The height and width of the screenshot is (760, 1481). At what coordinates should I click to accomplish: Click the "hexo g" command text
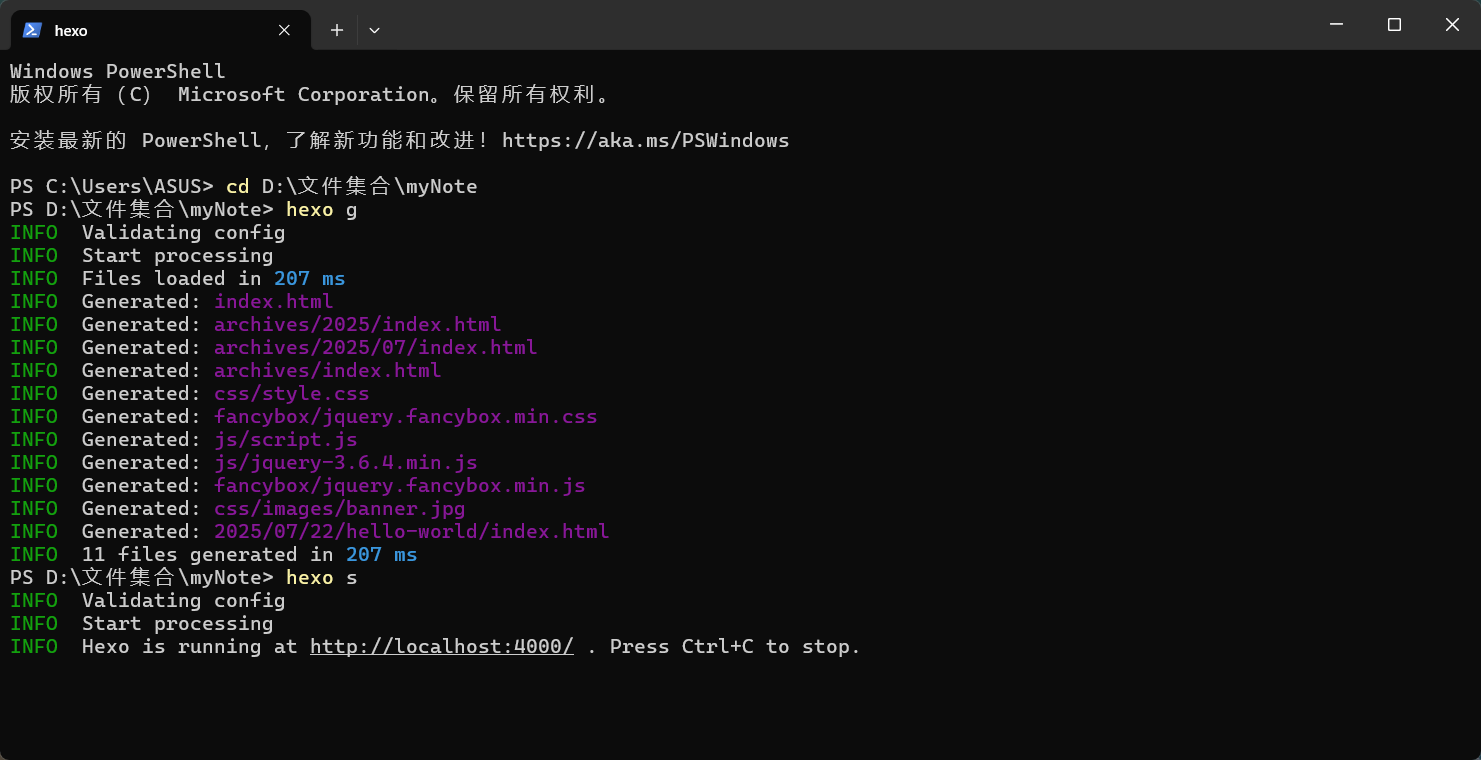click(321, 210)
